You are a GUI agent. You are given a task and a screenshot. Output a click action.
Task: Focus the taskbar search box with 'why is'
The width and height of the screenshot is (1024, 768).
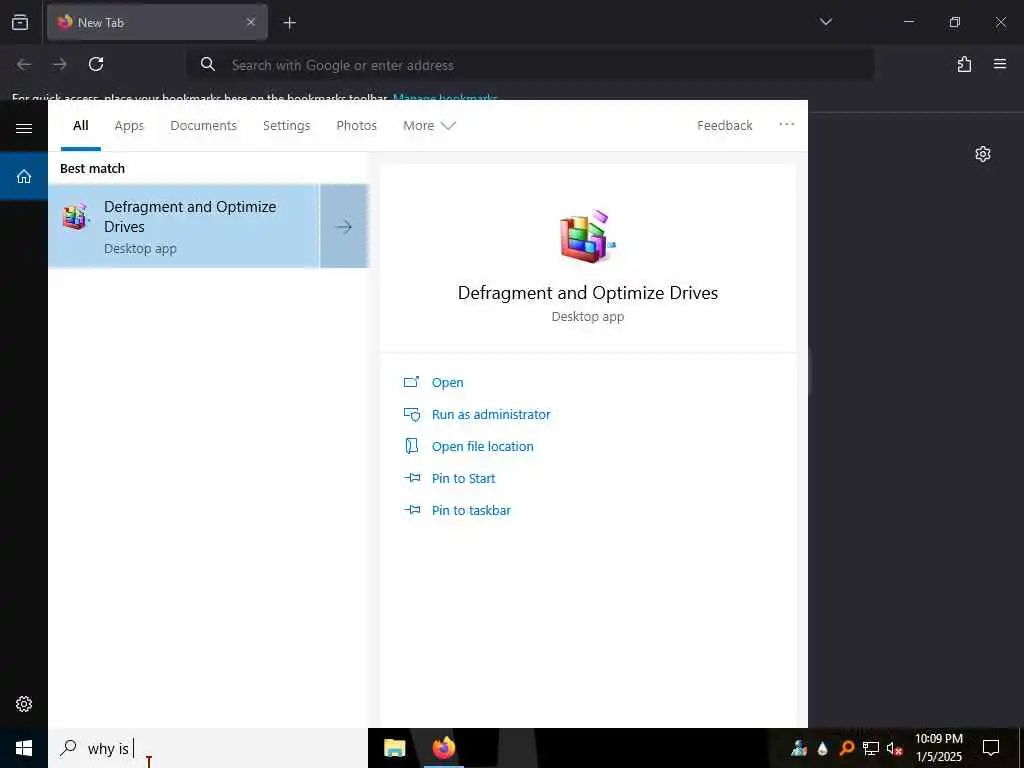coord(208,748)
